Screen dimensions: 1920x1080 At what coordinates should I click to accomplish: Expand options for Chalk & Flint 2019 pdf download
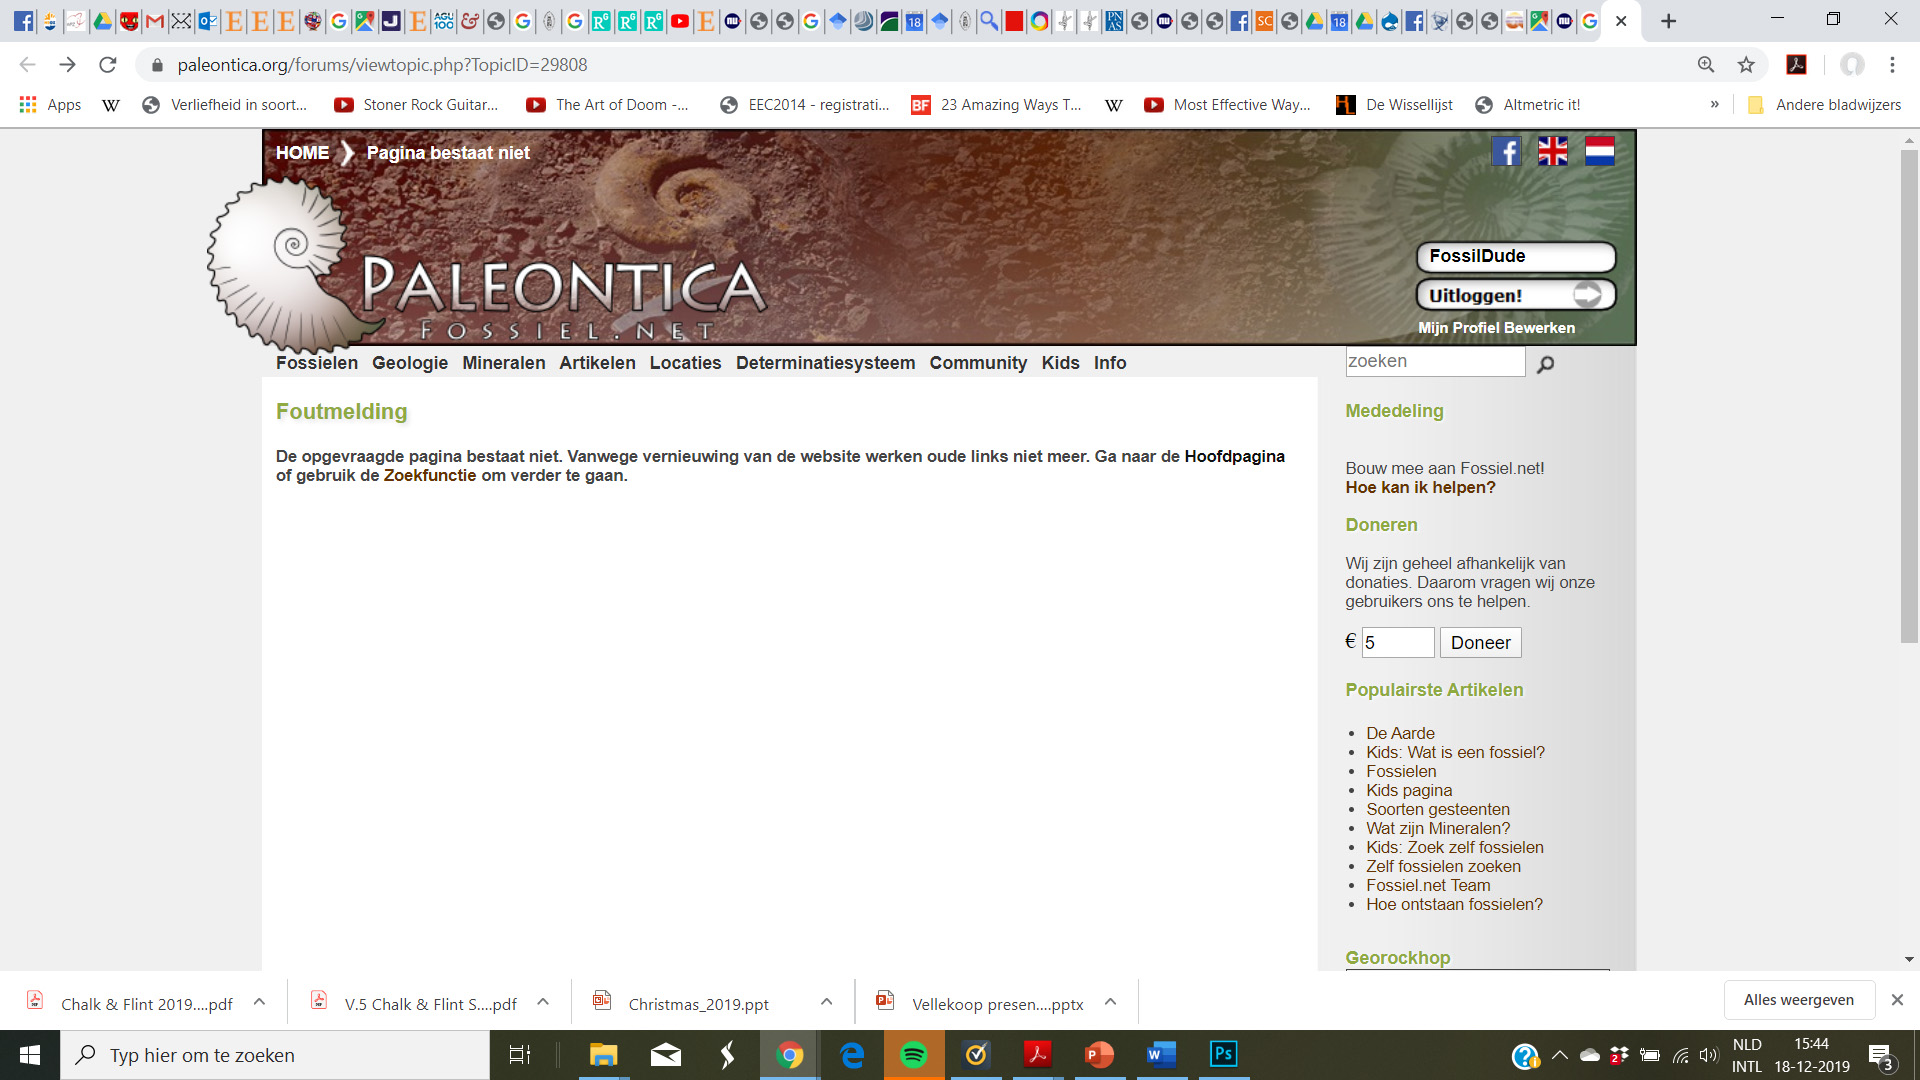(x=259, y=1002)
